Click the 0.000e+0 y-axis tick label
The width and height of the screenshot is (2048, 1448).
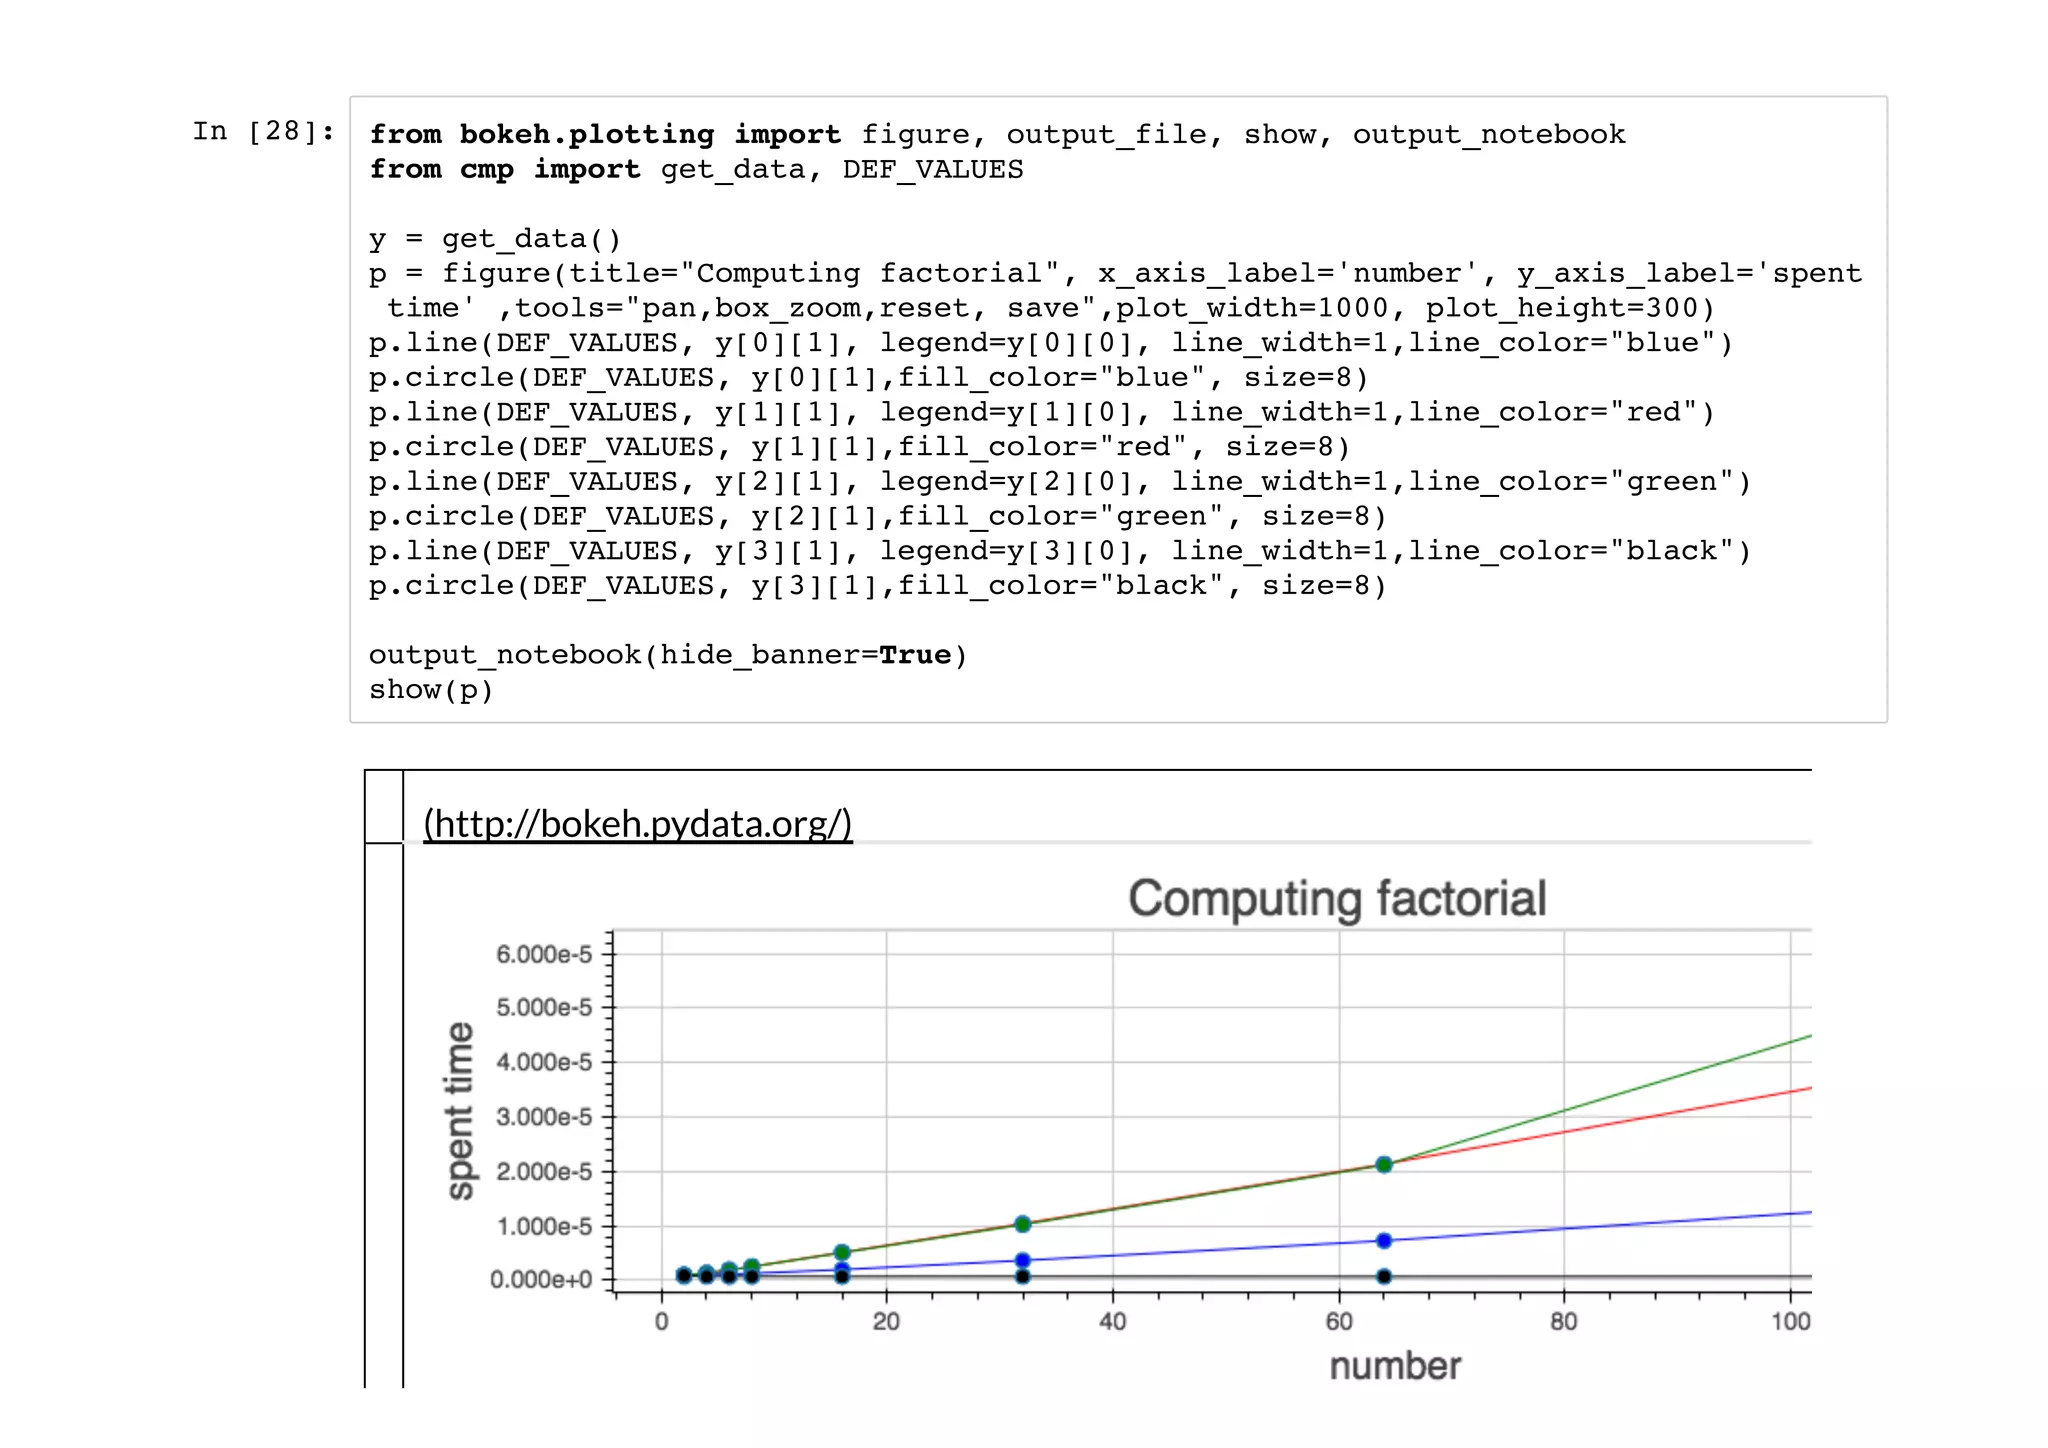541,1280
